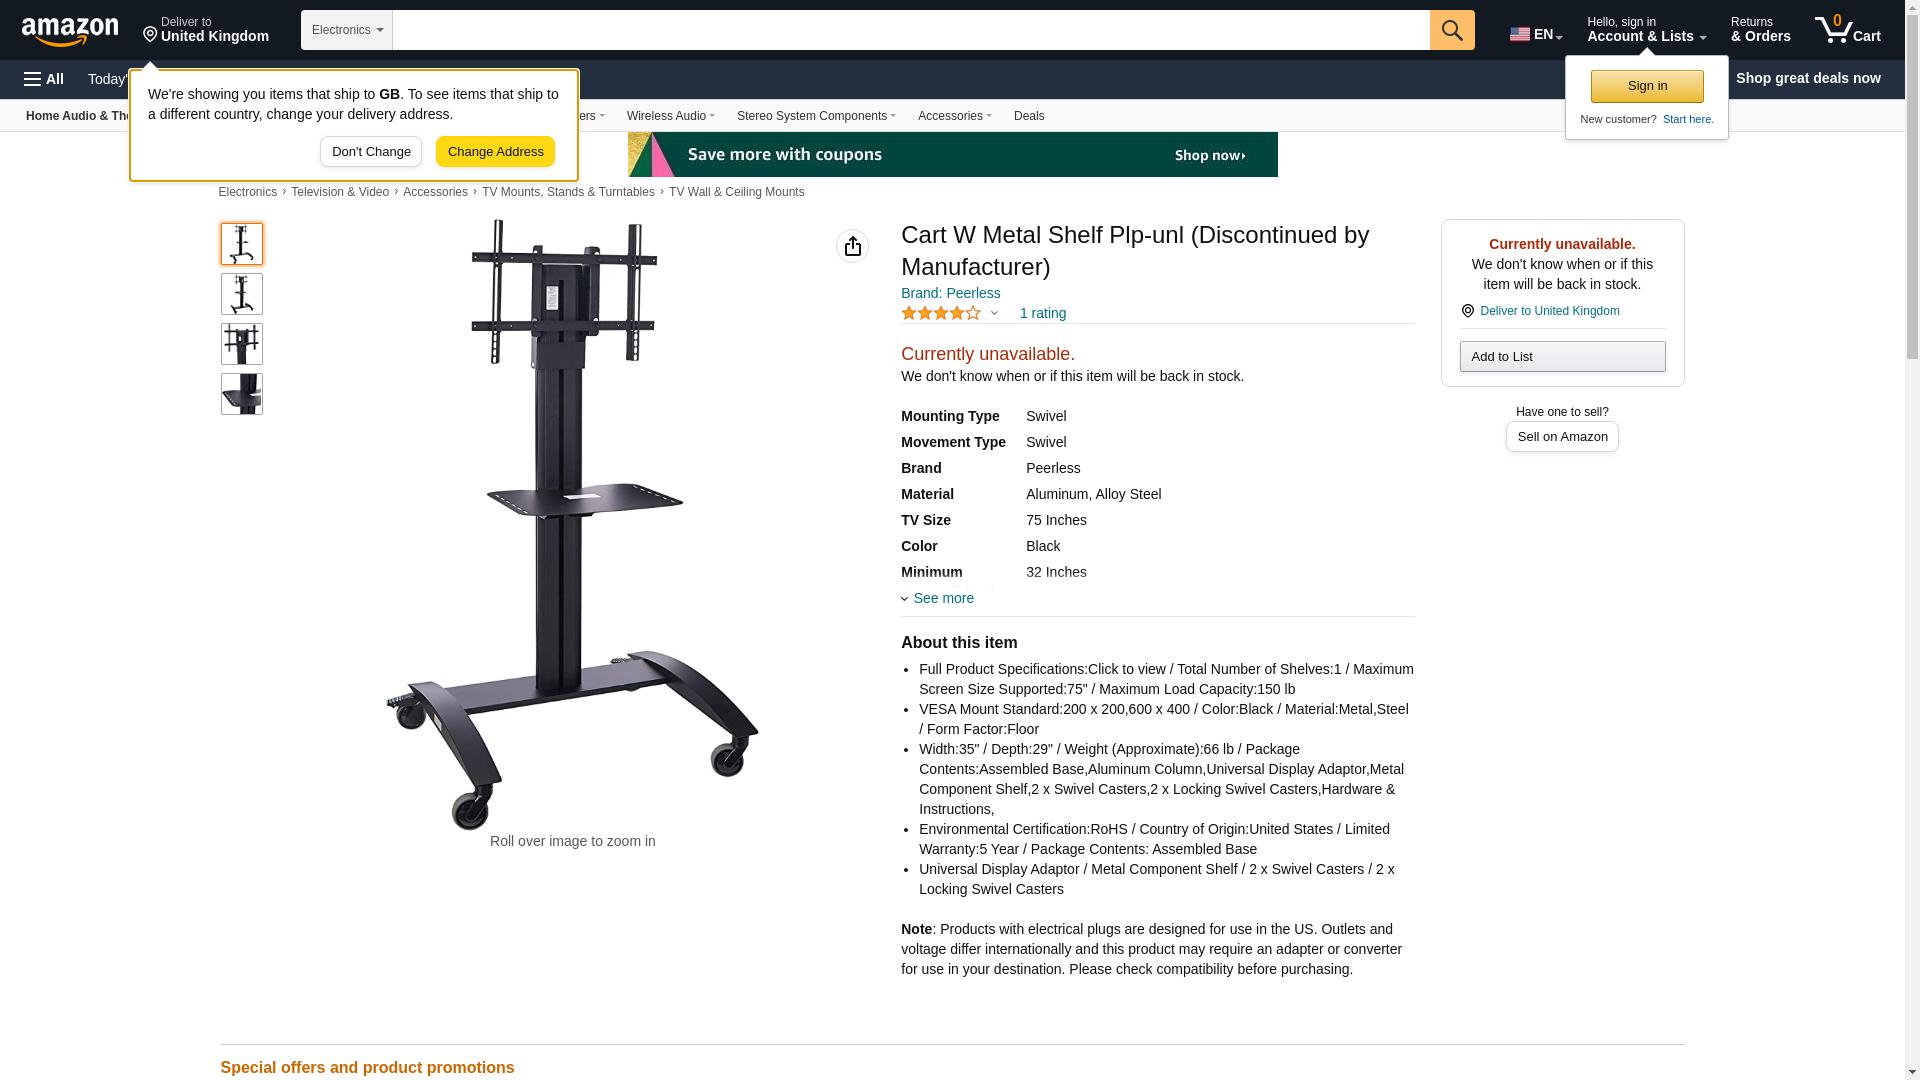Click the yellow Sign in button
The height and width of the screenshot is (1080, 1920).
[x=1647, y=86]
